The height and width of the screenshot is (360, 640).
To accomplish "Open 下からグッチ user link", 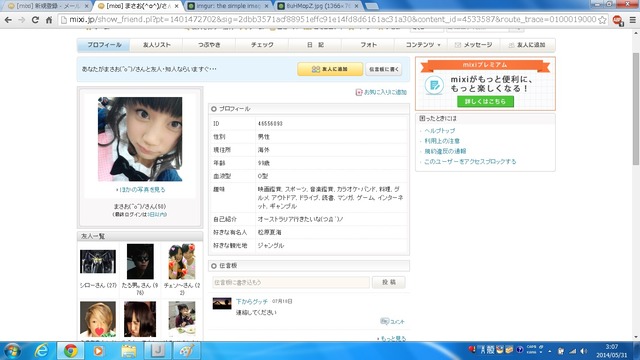I will point(251,302).
